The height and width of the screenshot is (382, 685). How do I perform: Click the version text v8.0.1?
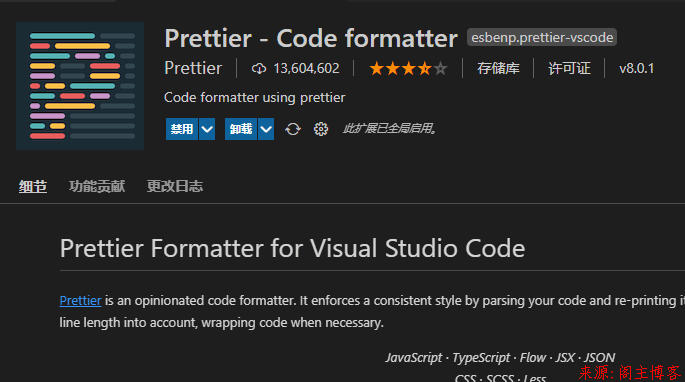[x=637, y=69]
